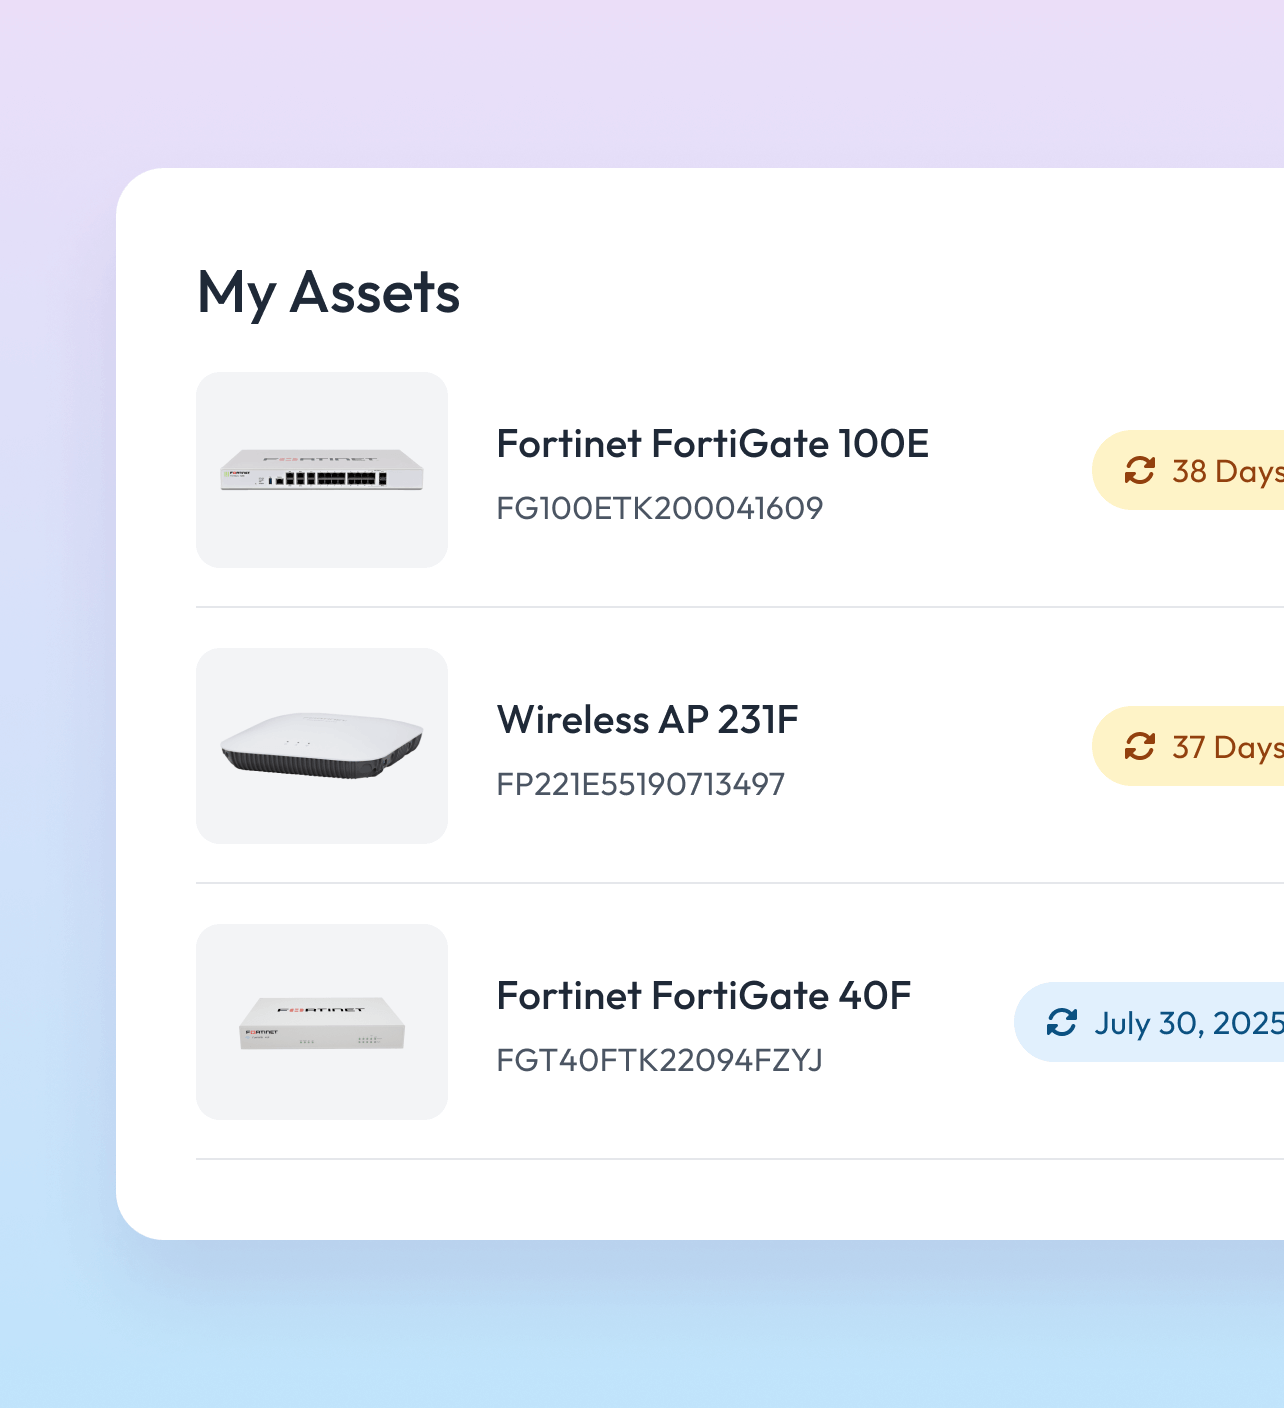Select the 38 Days renewal badge text
Screen dimensions: 1284x1408
pyautogui.click(x=1227, y=471)
